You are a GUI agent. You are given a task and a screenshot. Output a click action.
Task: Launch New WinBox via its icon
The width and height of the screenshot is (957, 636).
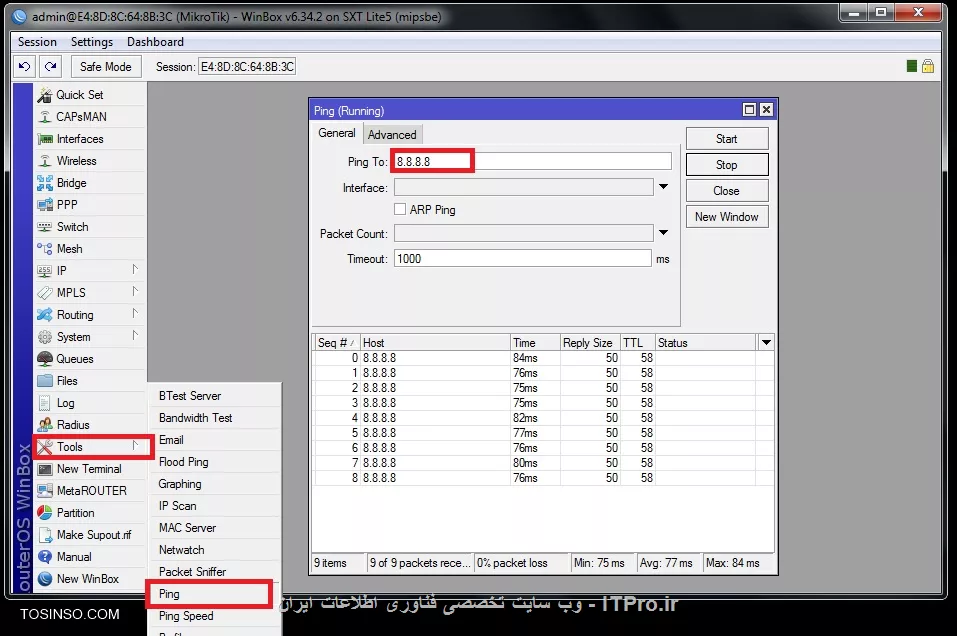45,579
